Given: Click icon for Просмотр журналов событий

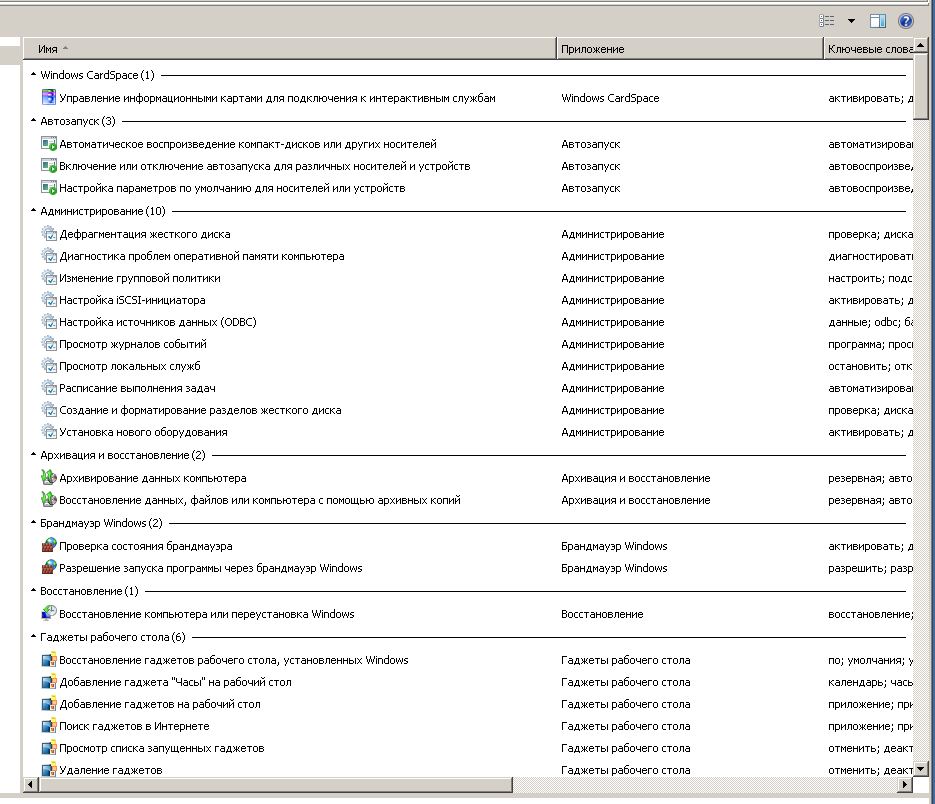Looking at the screenshot, I should tap(49, 344).
